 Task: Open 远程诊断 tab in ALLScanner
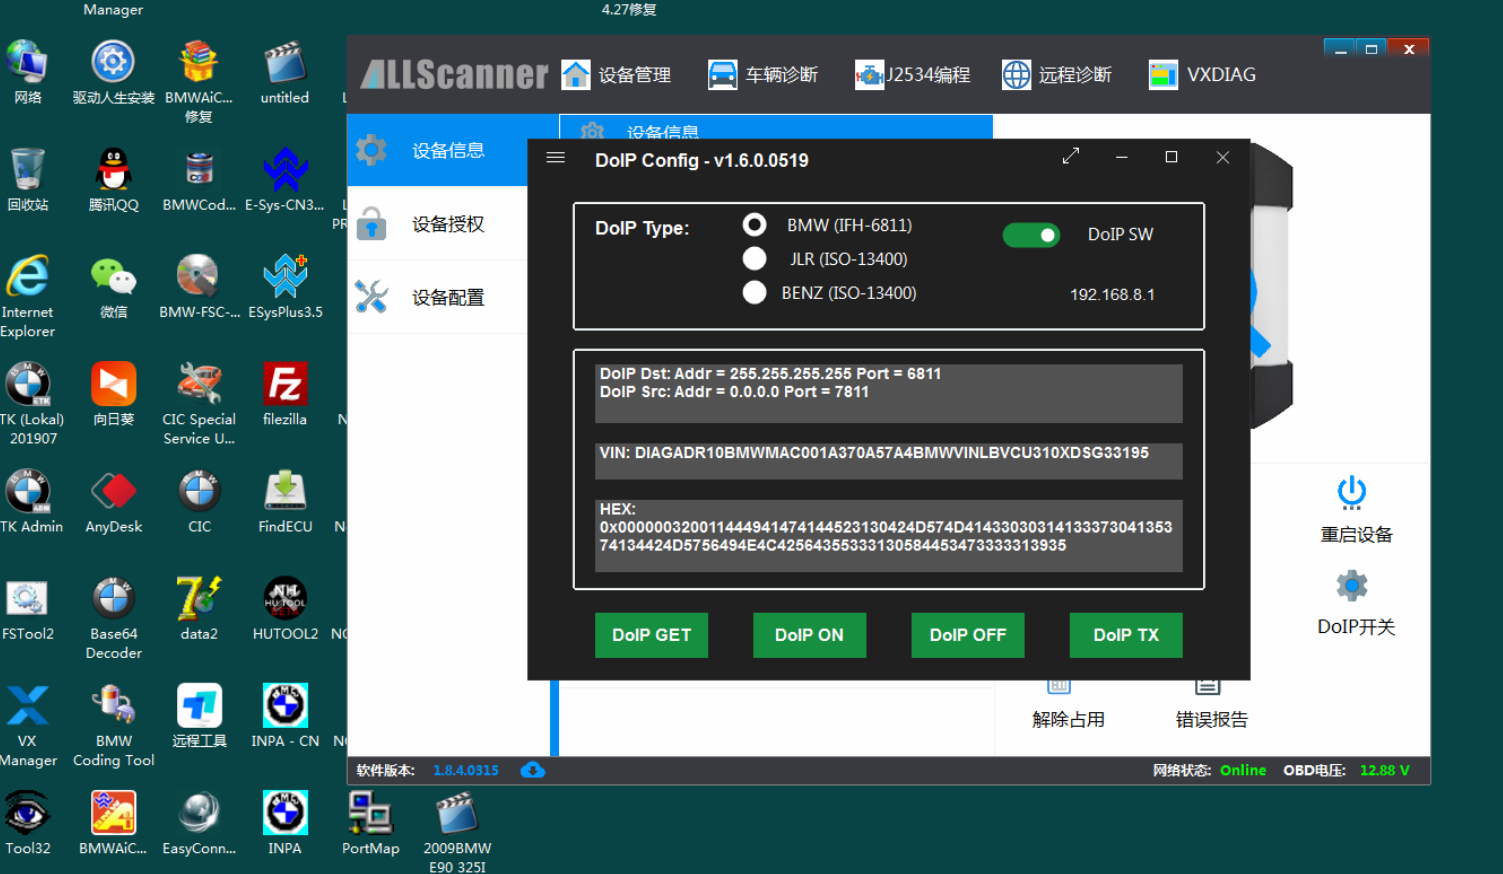1056,75
